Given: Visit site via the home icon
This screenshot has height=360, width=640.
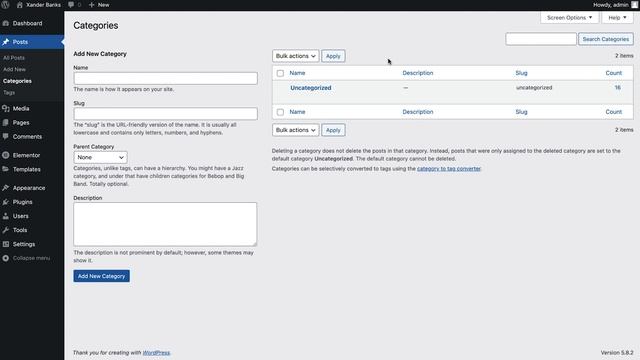Looking at the screenshot, I should tap(19, 5).
